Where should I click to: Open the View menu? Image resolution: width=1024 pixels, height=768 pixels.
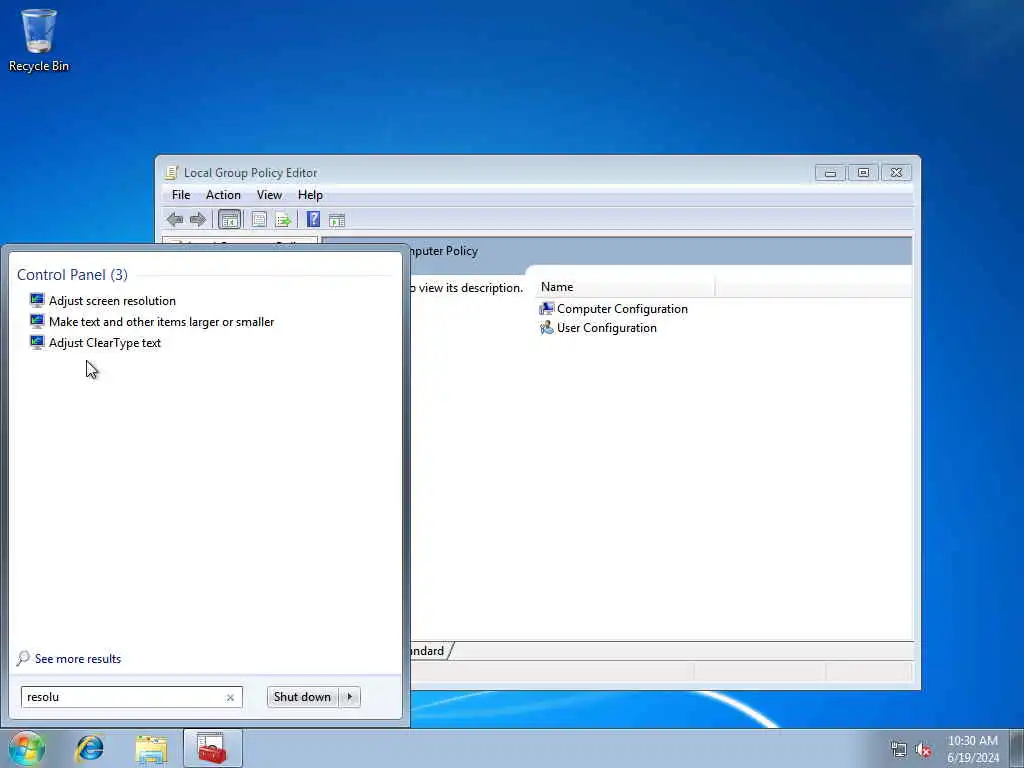[x=269, y=195]
